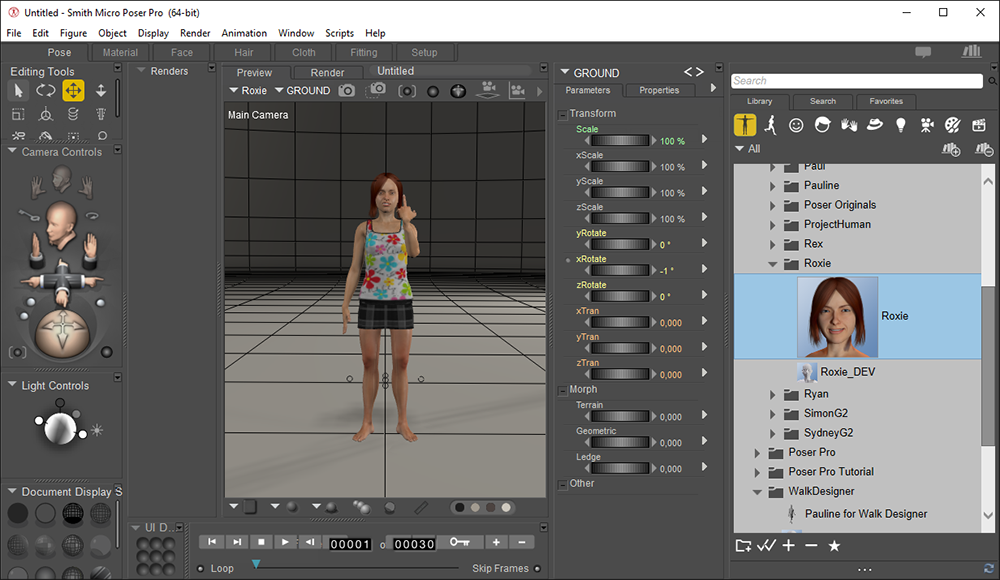Image resolution: width=1000 pixels, height=580 pixels.
Task: Jump to first frame
Action: [x=212, y=542]
